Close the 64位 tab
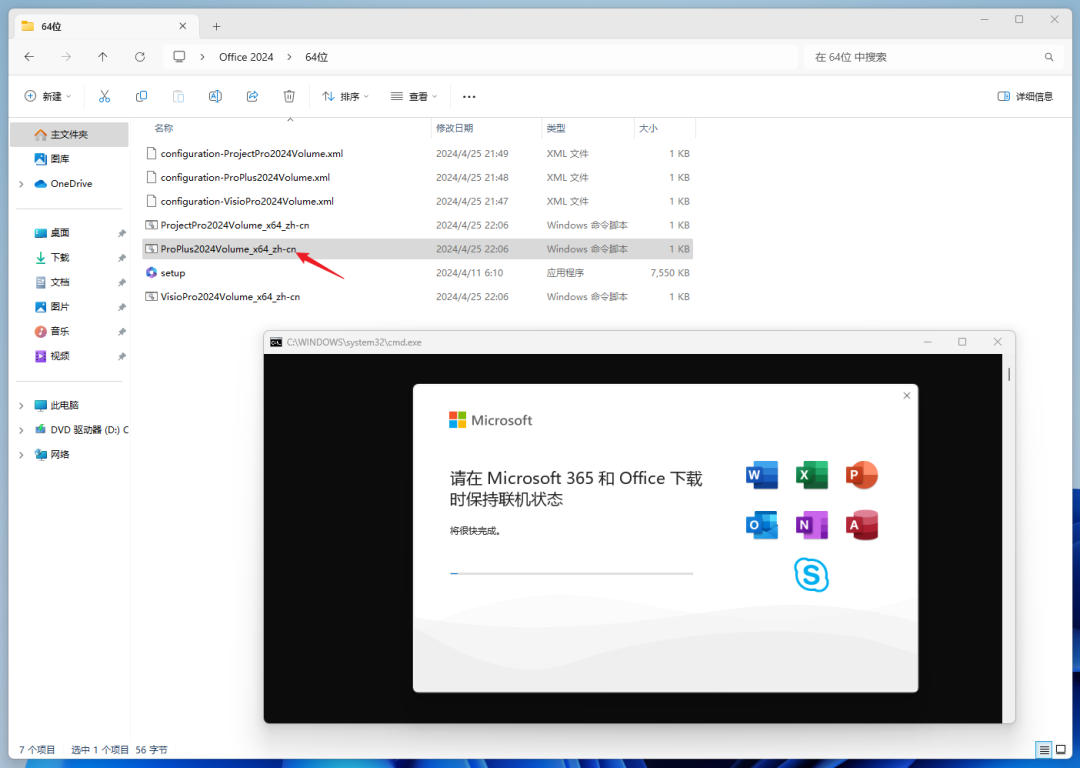This screenshot has height=768, width=1080. point(183,25)
